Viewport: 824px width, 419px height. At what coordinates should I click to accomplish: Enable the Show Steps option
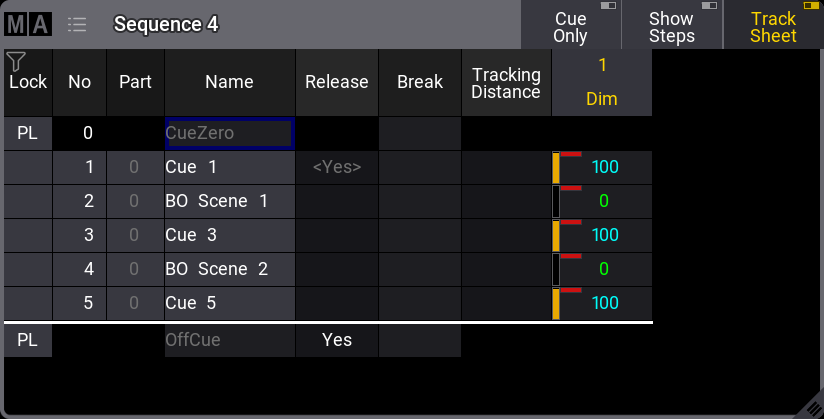671,25
